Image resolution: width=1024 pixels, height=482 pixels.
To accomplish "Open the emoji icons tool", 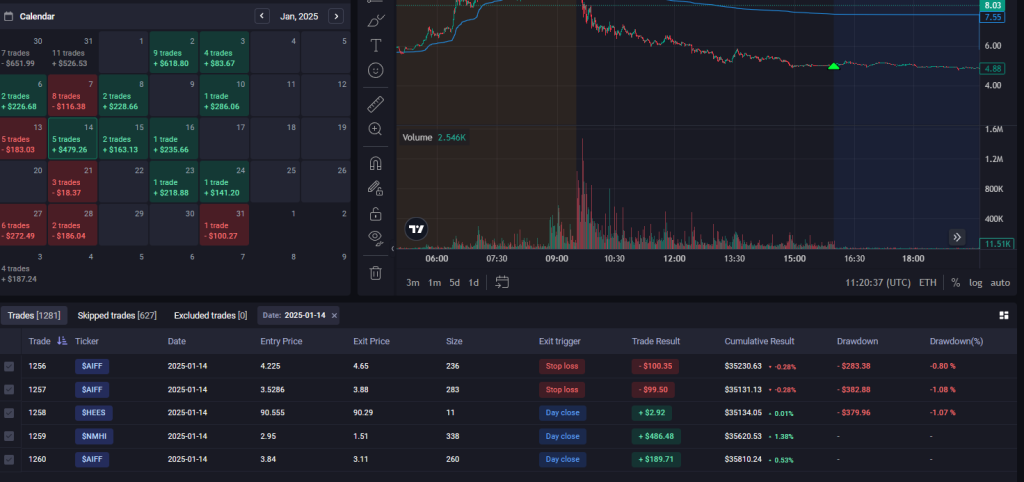I will pos(376,70).
